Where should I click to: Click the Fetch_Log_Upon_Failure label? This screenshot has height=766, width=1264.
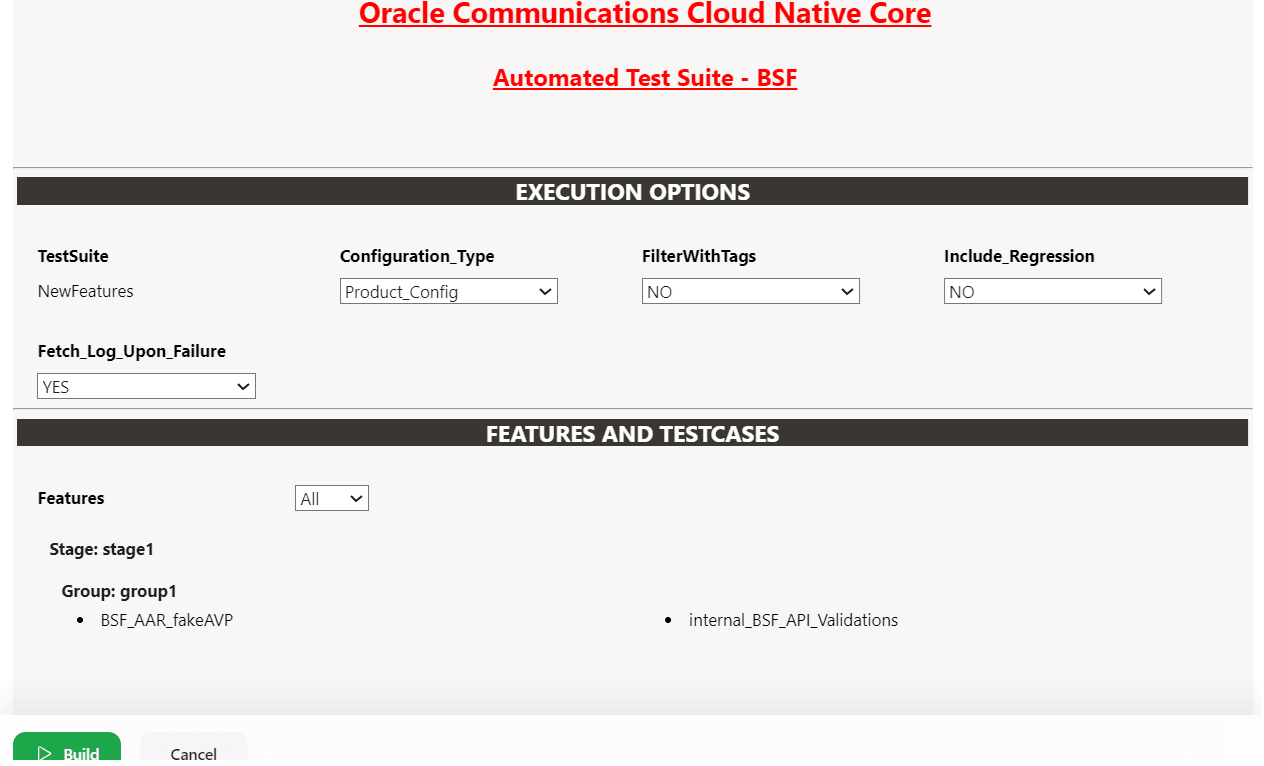(x=132, y=351)
